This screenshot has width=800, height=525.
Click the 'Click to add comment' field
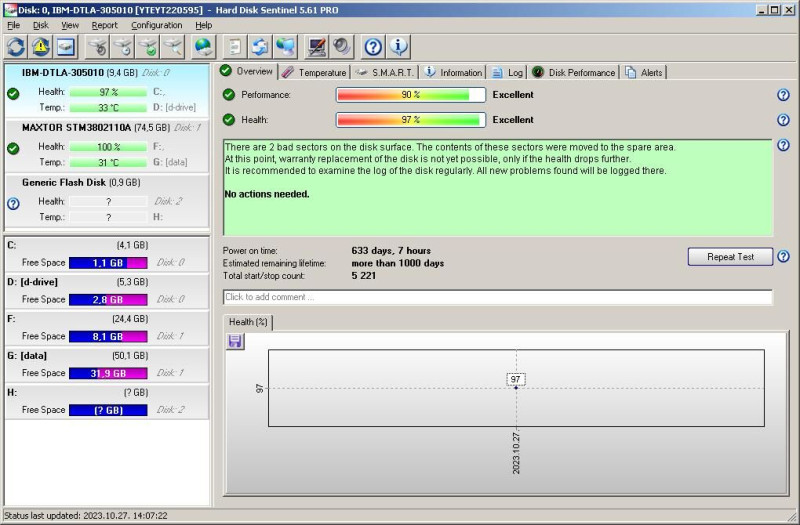(x=497, y=297)
